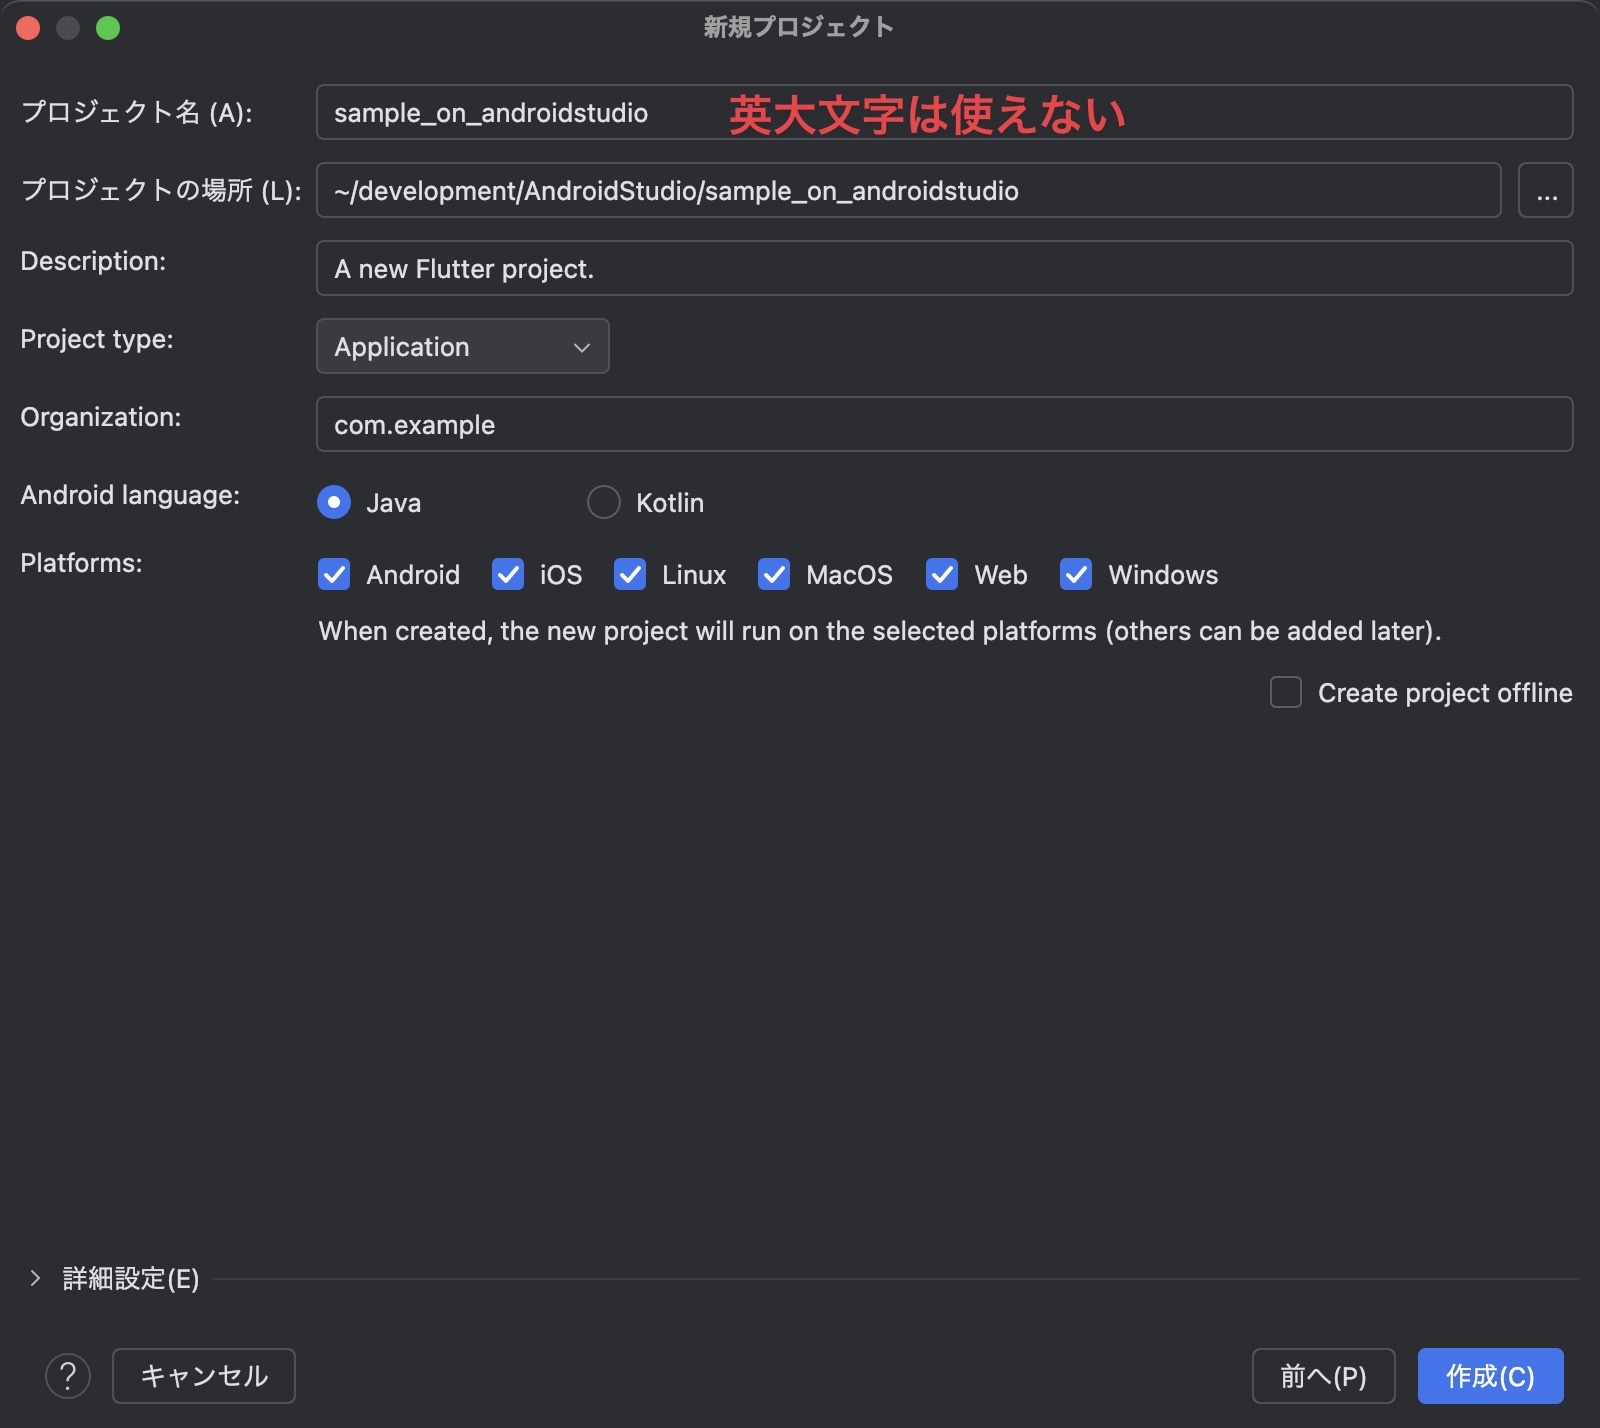Open the help icon in bottom corner
This screenshot has height=1428, width=1600.
click(69, 1376)
